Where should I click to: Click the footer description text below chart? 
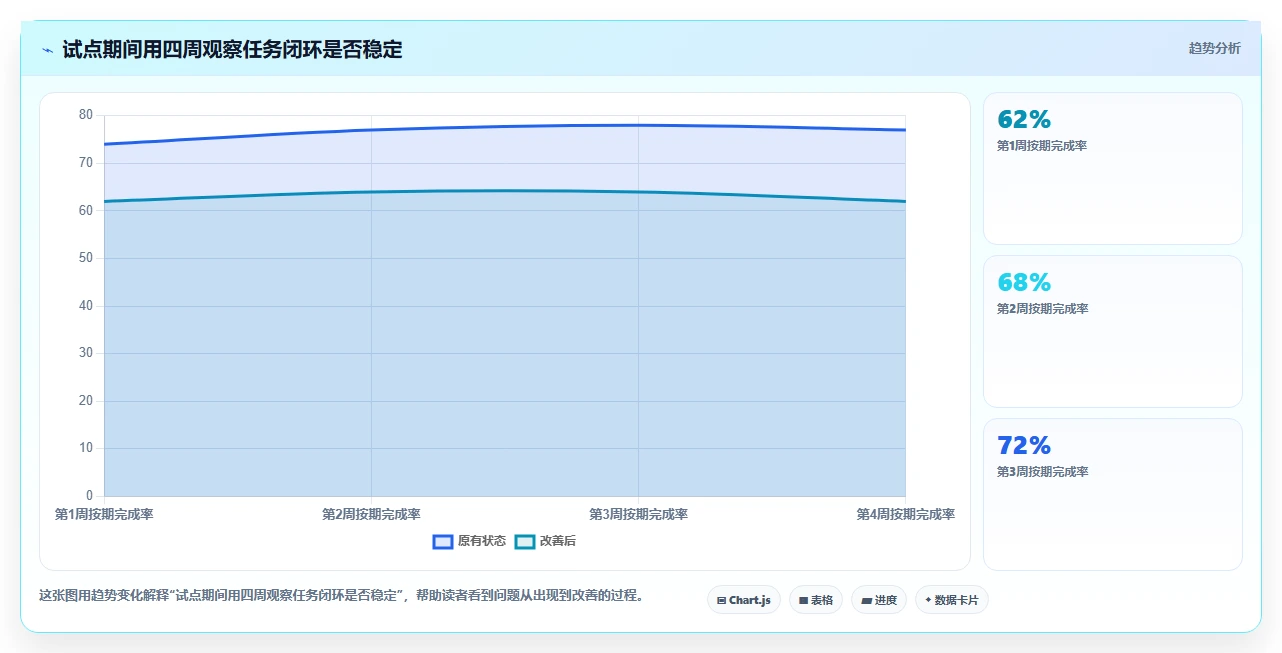point(341,596)
